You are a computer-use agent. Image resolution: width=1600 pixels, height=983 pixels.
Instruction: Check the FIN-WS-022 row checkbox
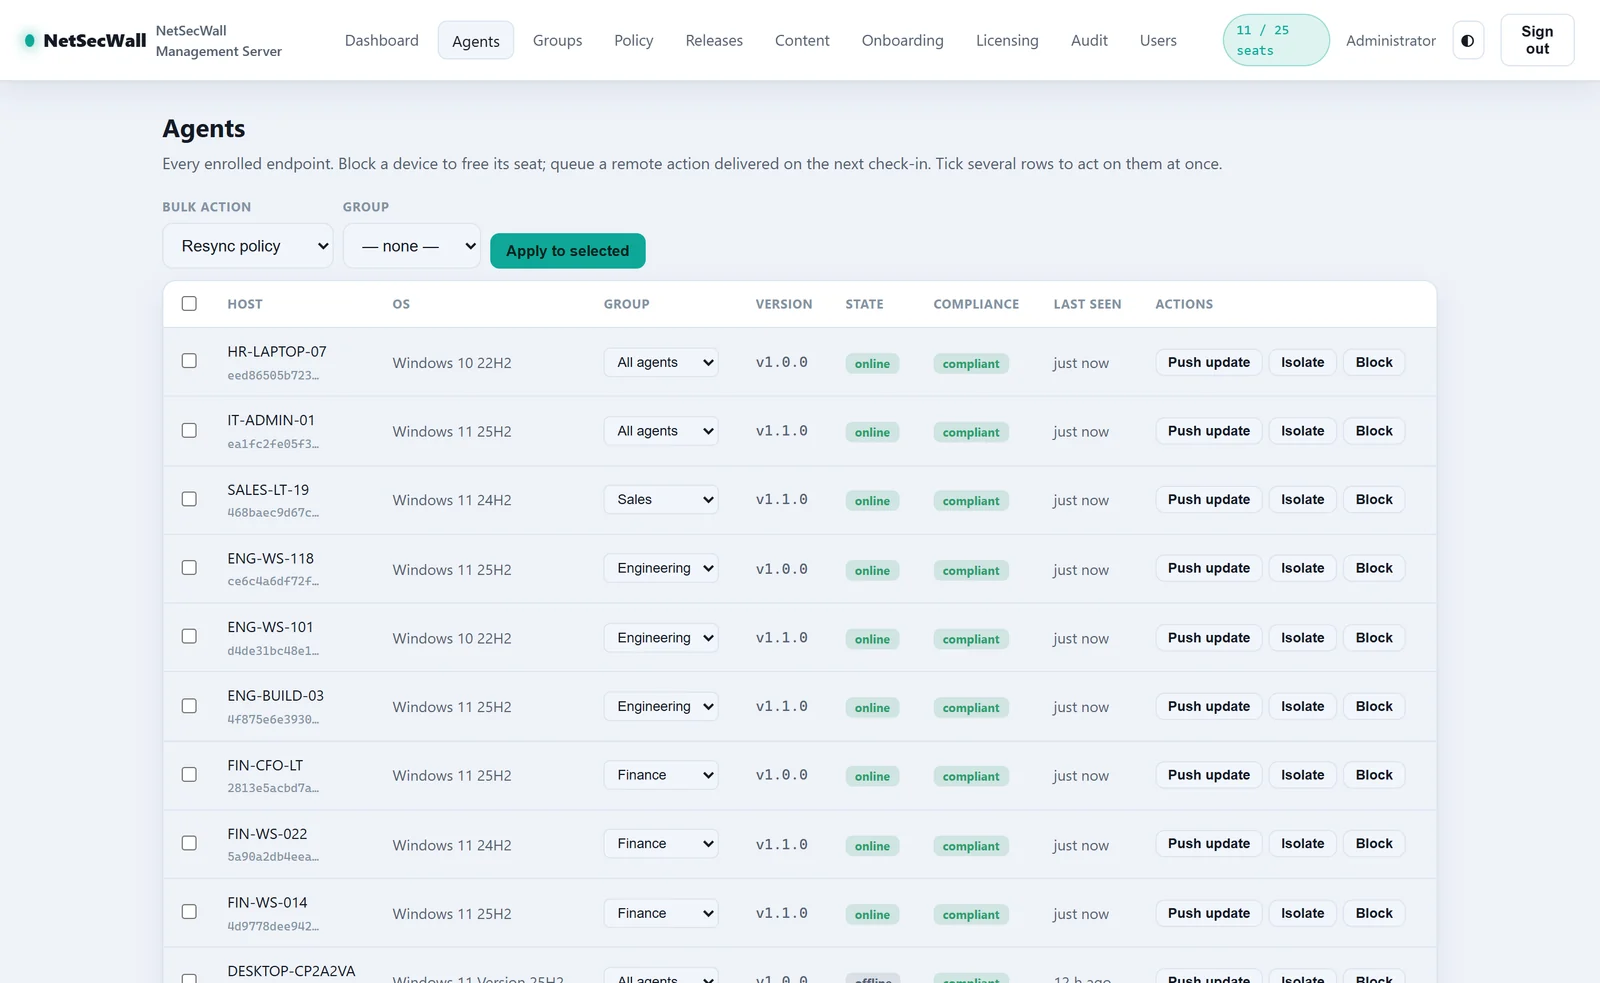[x=189, y=844]
